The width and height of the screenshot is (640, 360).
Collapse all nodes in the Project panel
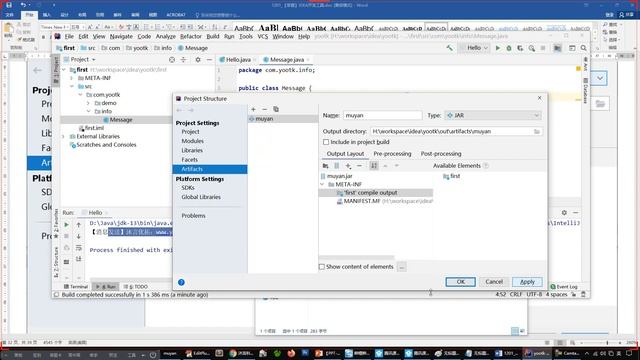pyautogui.click(x=183, y=60)
